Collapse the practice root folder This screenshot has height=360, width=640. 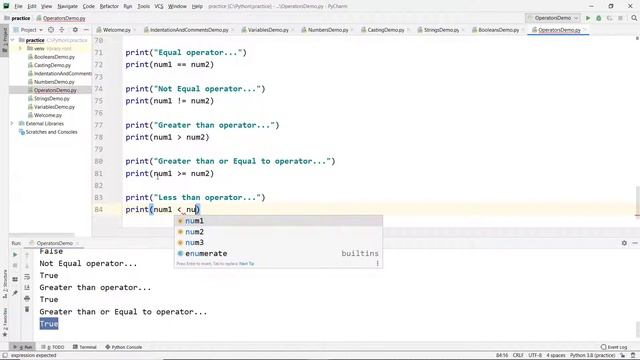pyautogui.click(x=13, y=40)
